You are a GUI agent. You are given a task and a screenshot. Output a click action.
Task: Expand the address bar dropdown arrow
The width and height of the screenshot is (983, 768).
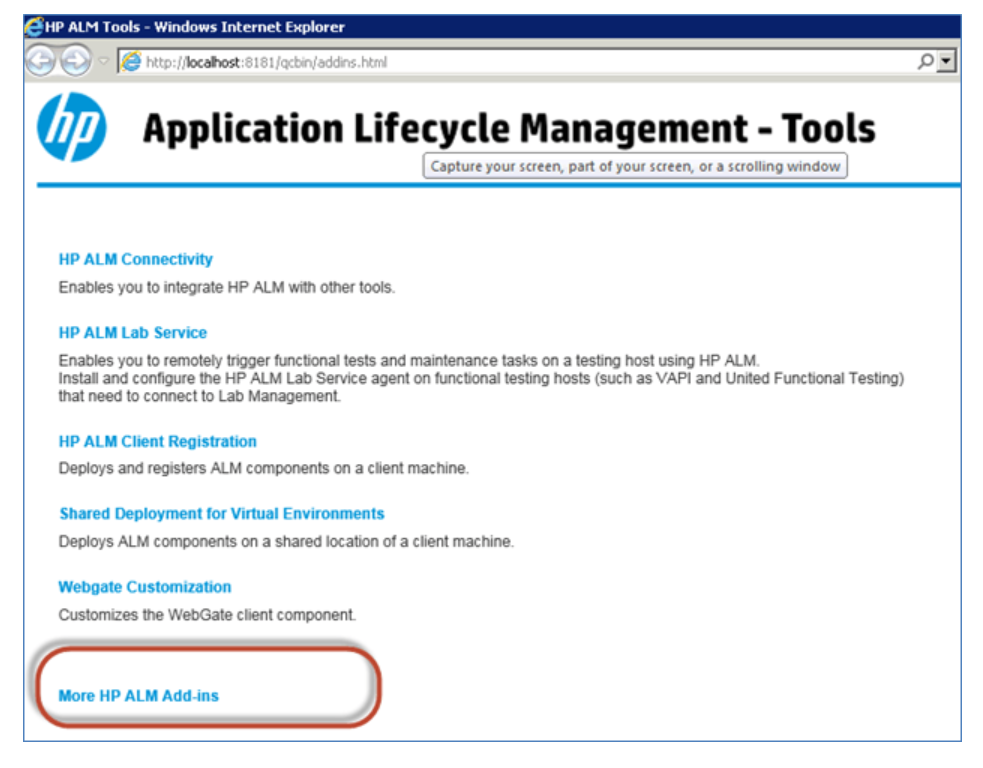pyautogui.click(x=946, y=61)
